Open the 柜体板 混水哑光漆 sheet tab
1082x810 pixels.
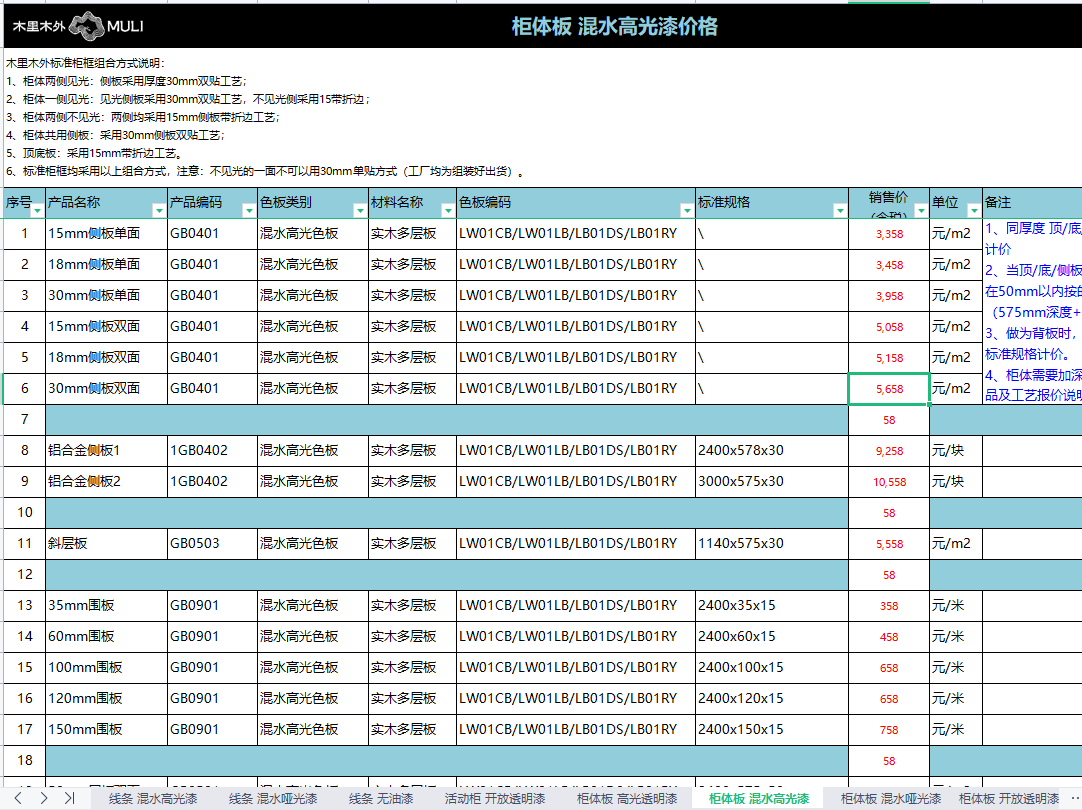pyautogui.click(x=890, y=799)
